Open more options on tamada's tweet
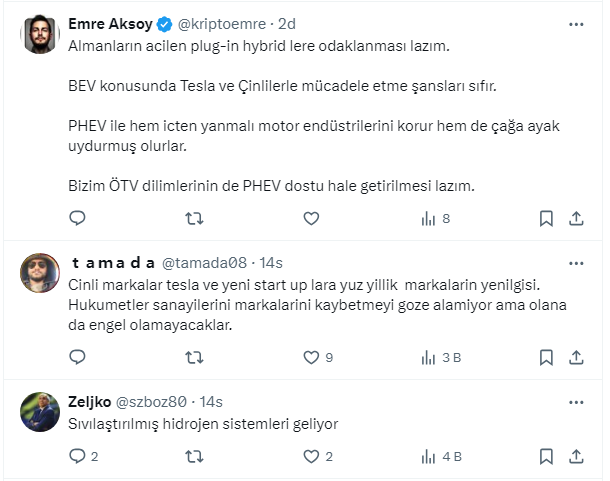This screenshot has height=481, width=610. 577,263
